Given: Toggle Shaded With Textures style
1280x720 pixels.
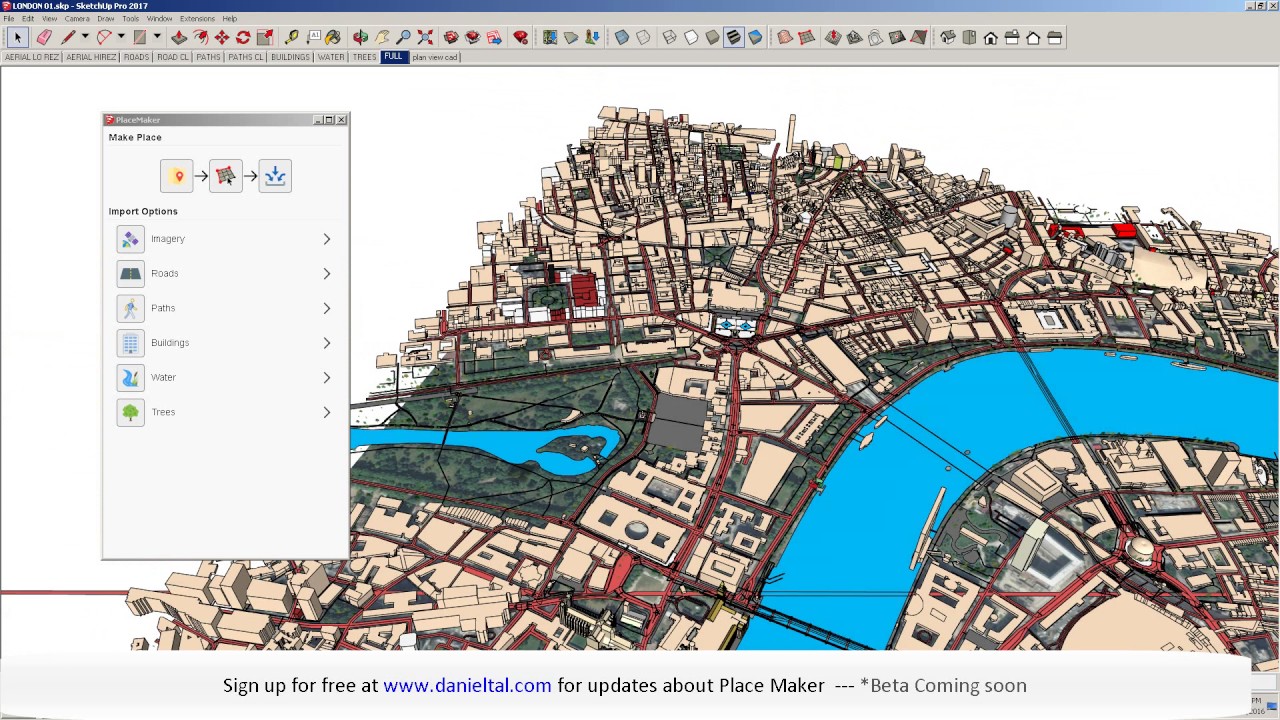Looking at the screenshot, I should click(734, 37).
